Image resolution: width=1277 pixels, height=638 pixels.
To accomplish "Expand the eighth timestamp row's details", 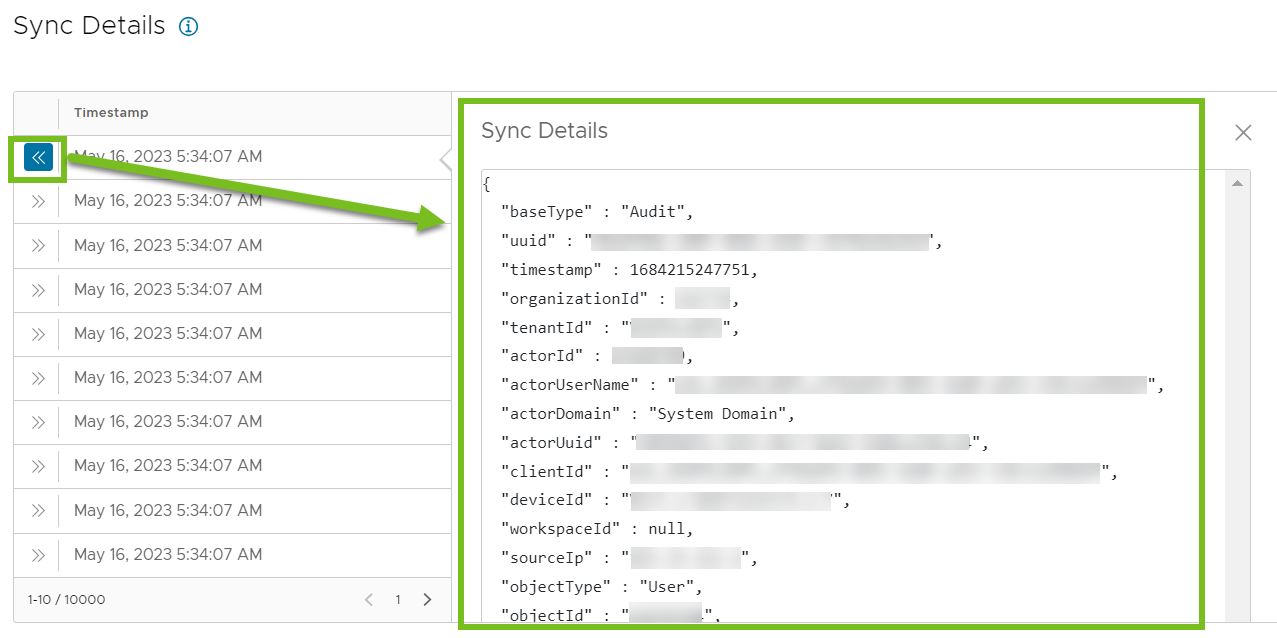I will (38, 466).
